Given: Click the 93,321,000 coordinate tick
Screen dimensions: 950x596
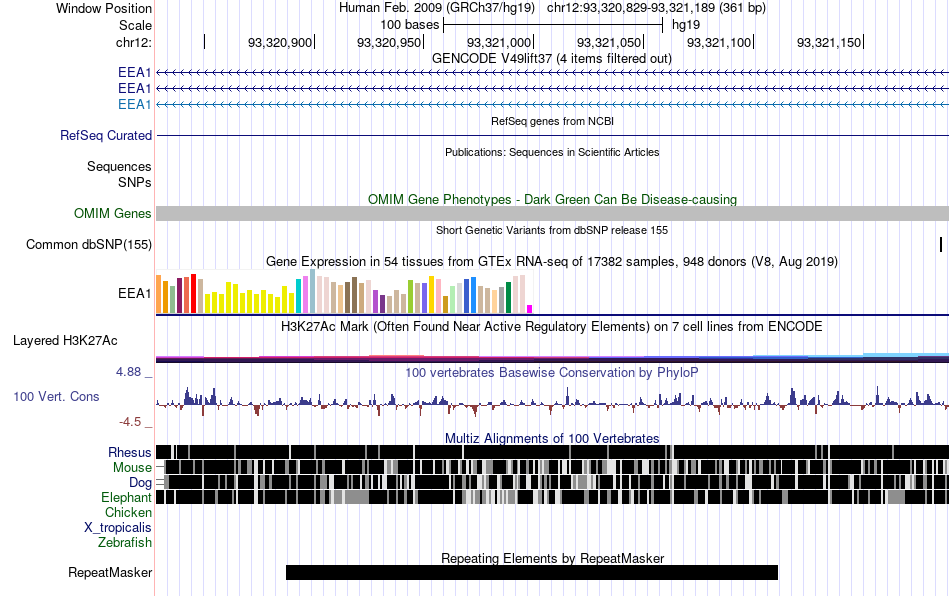Looking at the screenshot, I should coord(499,42).
